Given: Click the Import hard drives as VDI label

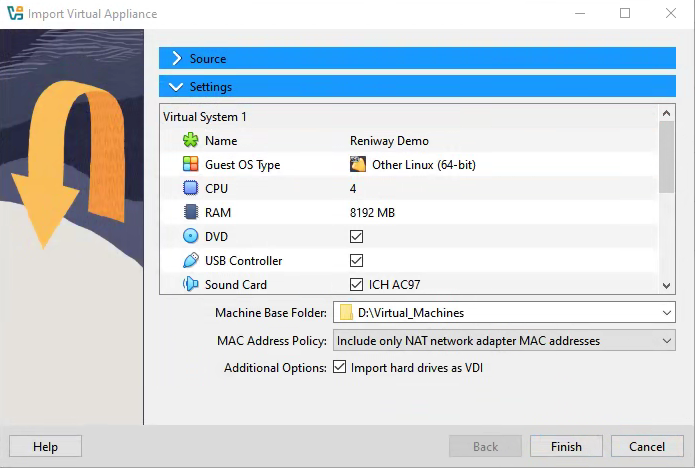Looking at the screenshot, I should [x=417, y=368].
